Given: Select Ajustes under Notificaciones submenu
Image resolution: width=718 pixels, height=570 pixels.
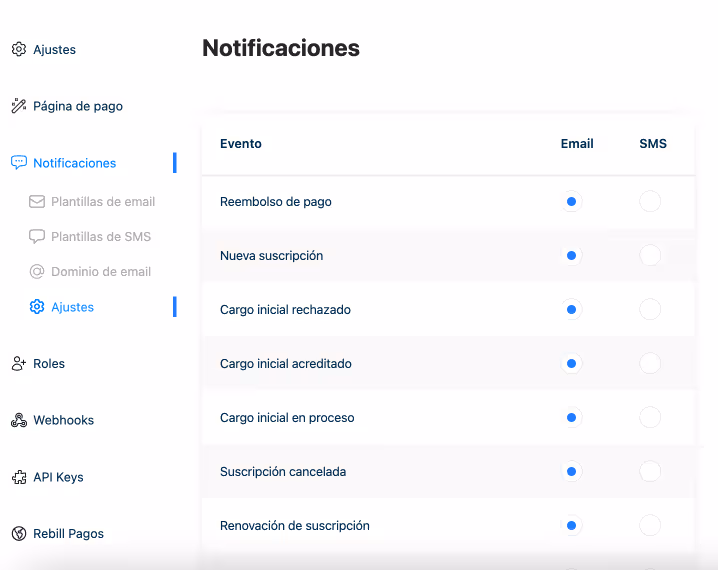Looking at the screenshot, I should 72,307.
